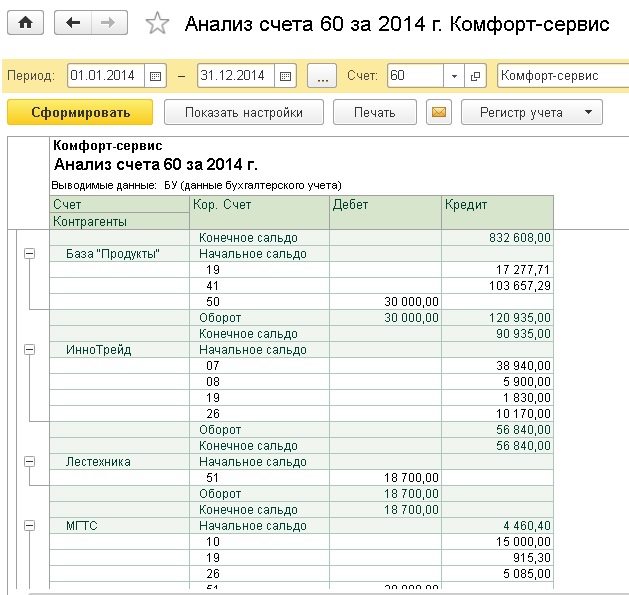Click the Кор. Счет column header
This screenshot has height=595, width=629.
click(260, 212)
